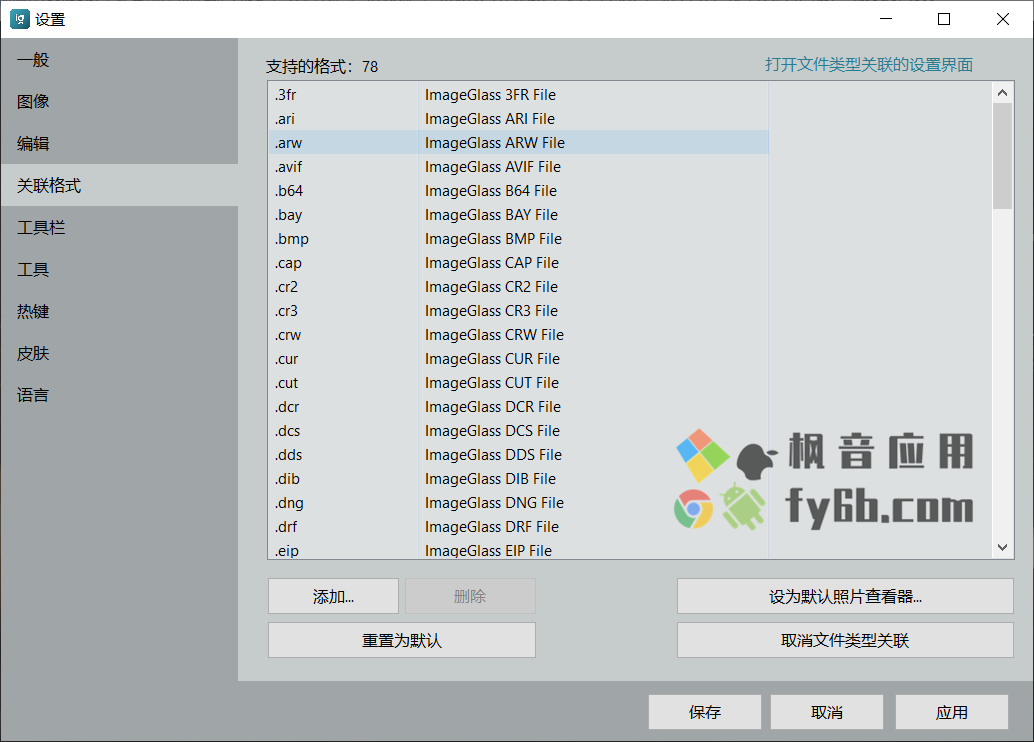Click the ImageGlass CR2 File description
1034x742 pixels.
click(491, 287)
